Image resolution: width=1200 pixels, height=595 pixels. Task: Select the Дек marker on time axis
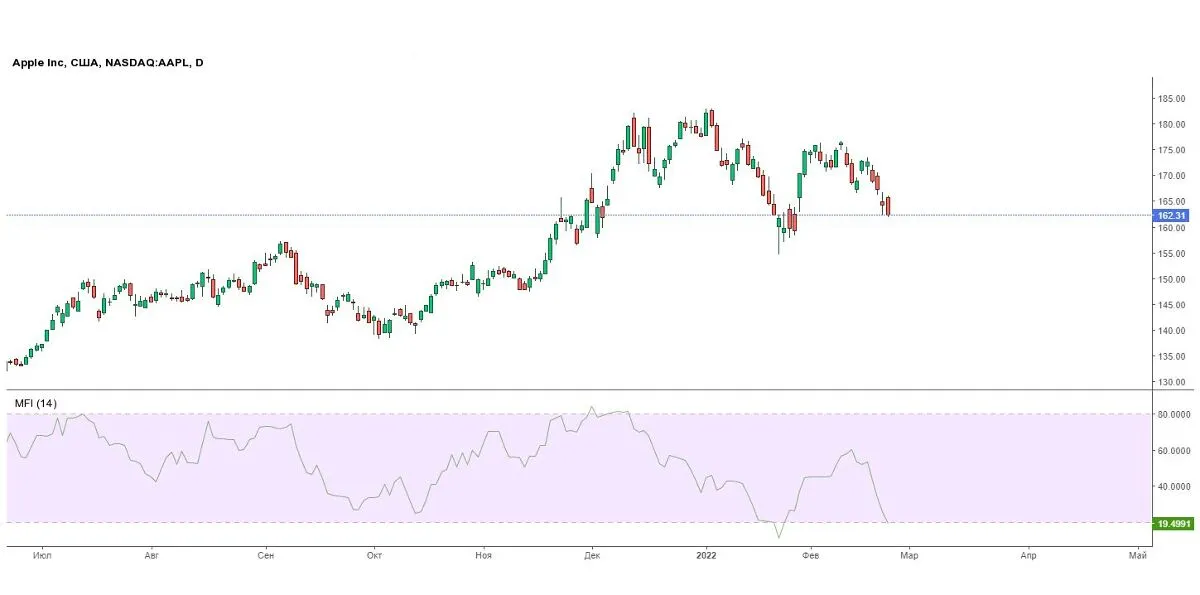click(x=591, y=554)
